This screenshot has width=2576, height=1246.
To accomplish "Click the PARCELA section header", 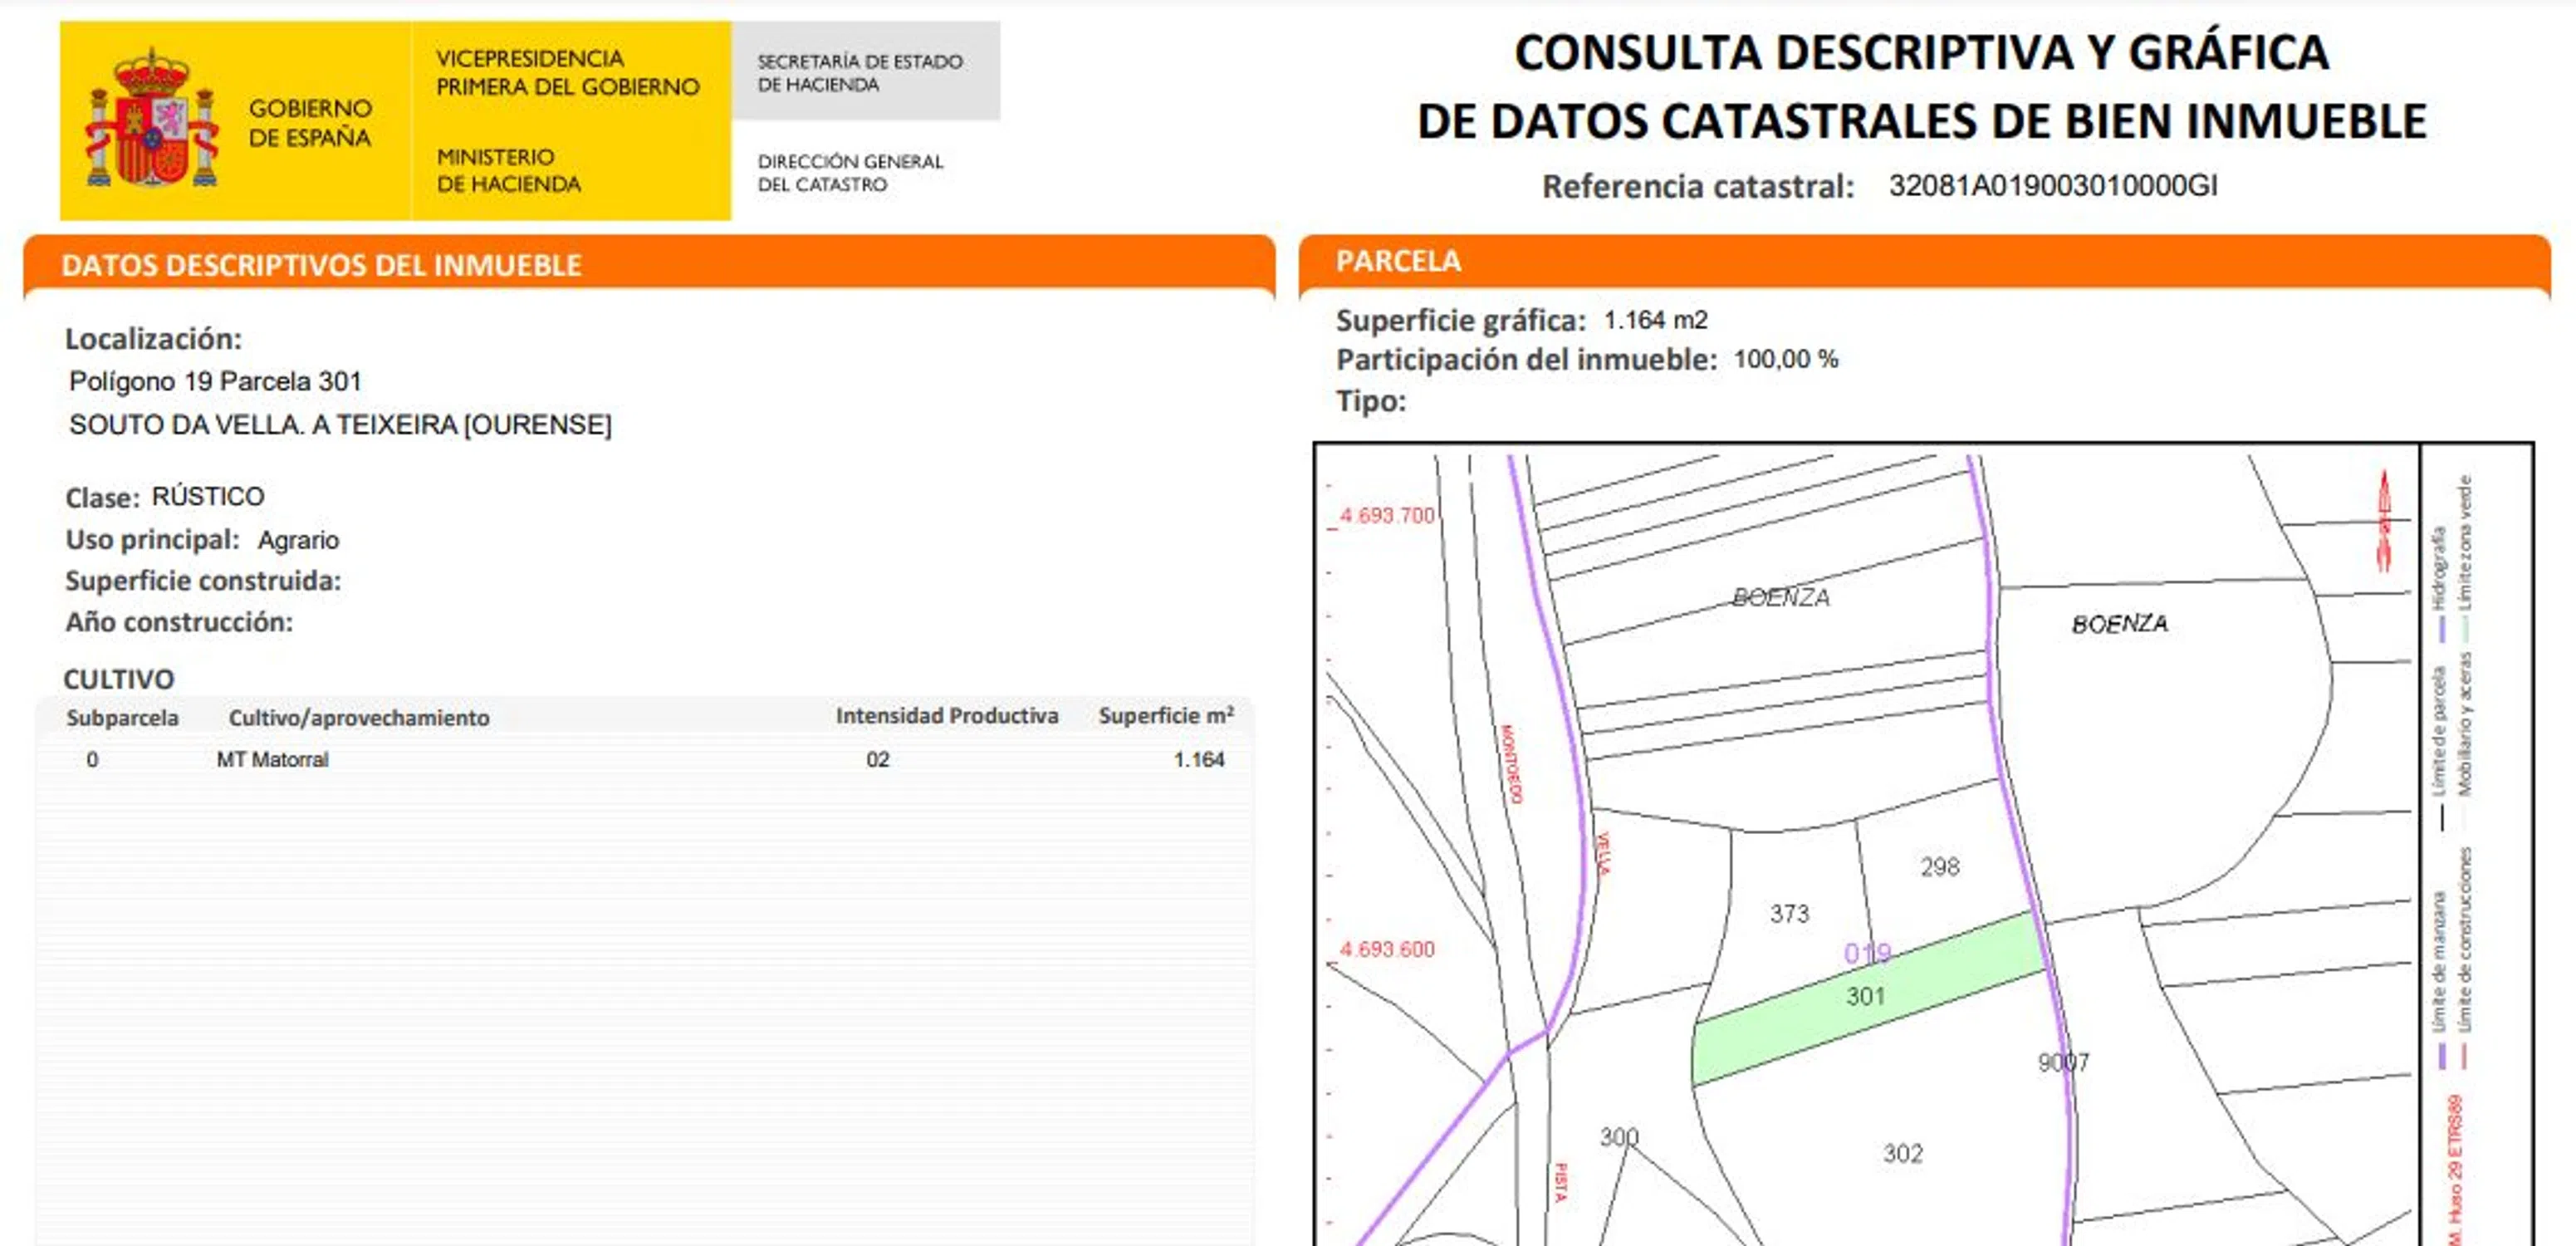I will [1398, 261].
